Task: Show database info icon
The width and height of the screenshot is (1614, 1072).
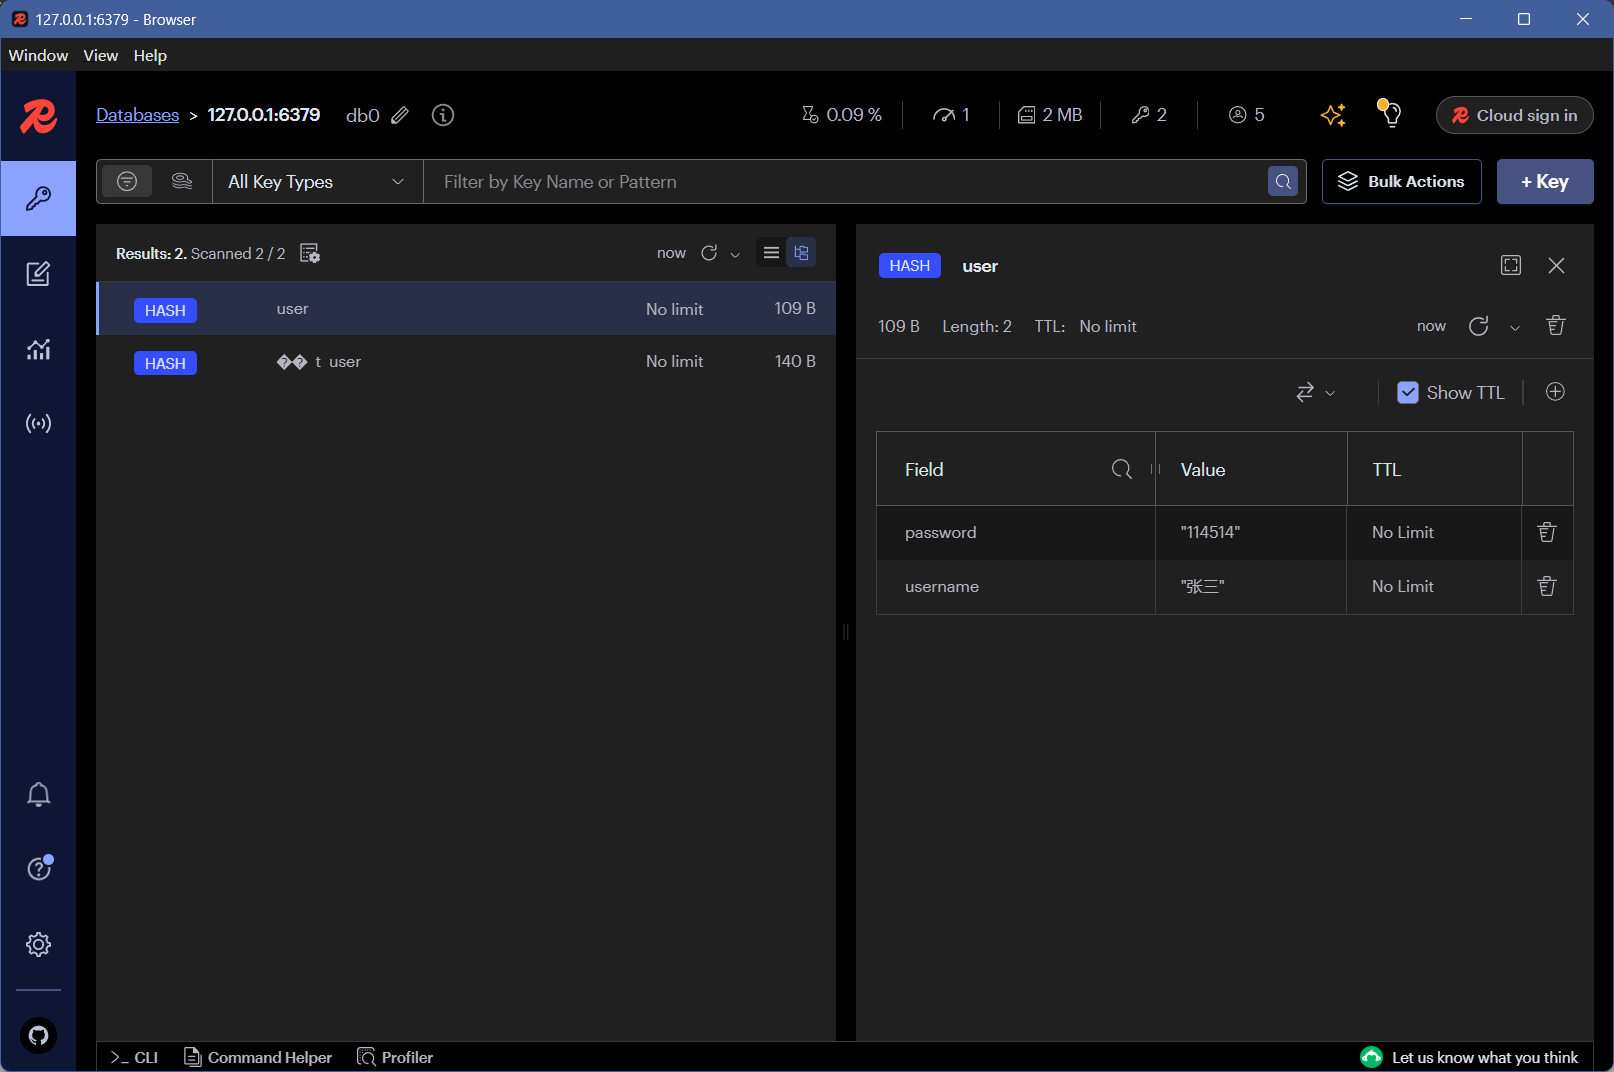Action: point(443,115)
